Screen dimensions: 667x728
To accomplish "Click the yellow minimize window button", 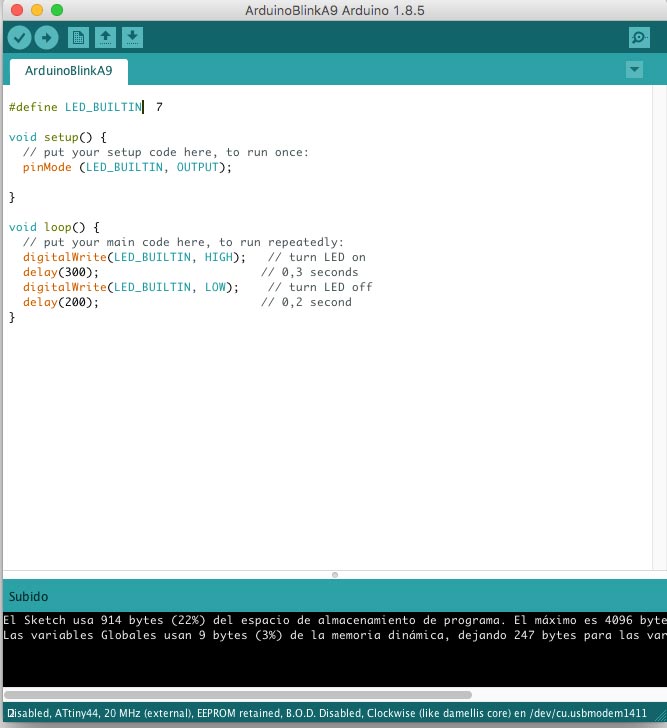I will pyautogui.click(x=37, y=10).
